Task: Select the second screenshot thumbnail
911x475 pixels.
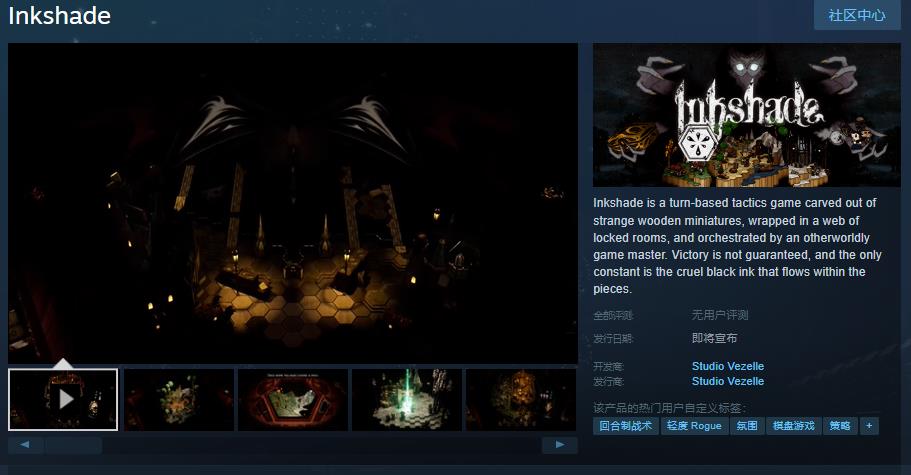Action: click(178, 399)
